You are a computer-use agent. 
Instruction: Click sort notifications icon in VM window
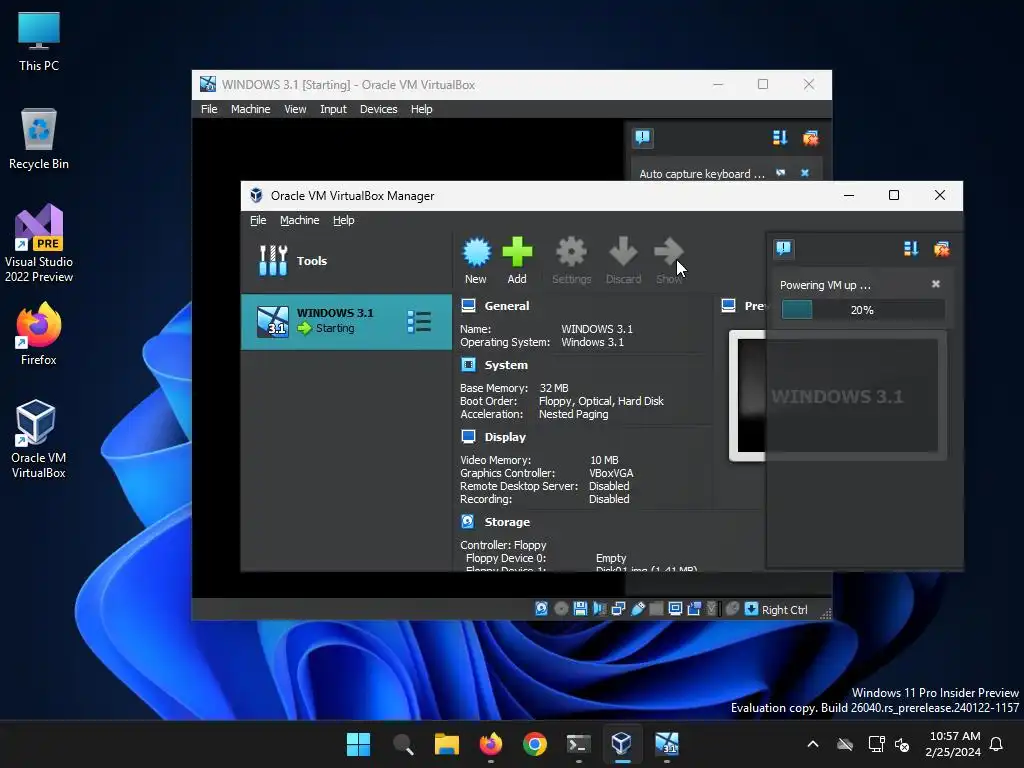point(780,137)
